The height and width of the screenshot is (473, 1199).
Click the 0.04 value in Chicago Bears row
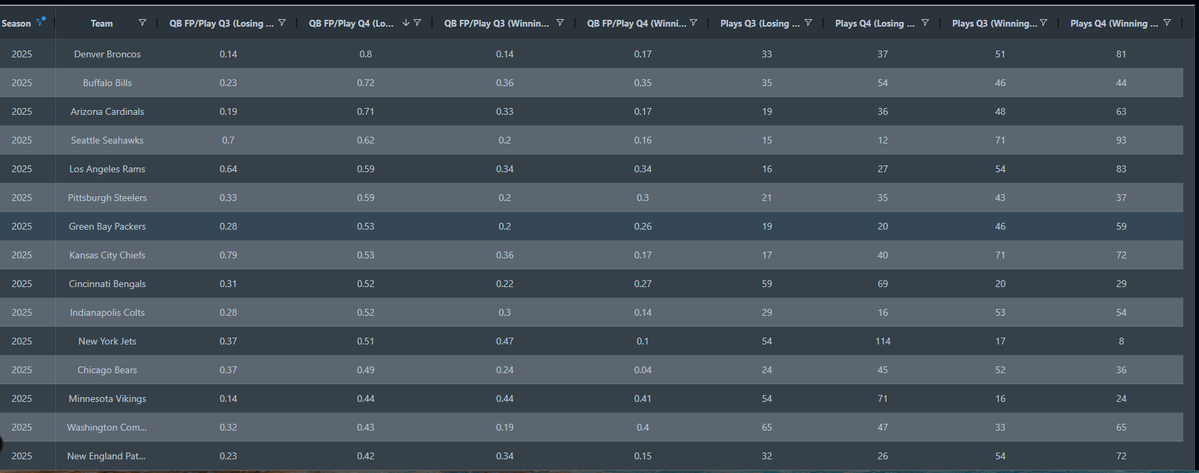click(643, 370)
